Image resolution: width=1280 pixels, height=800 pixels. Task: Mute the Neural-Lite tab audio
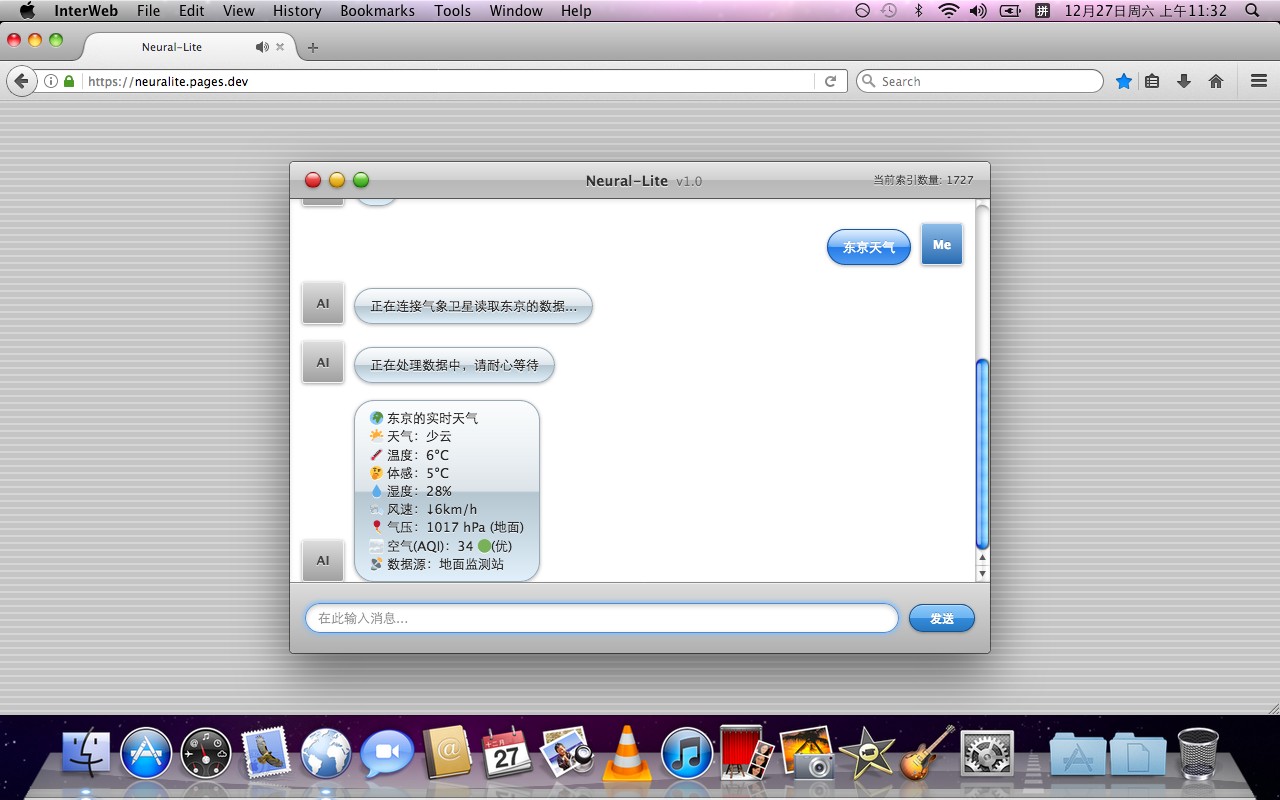click(261, 47)
